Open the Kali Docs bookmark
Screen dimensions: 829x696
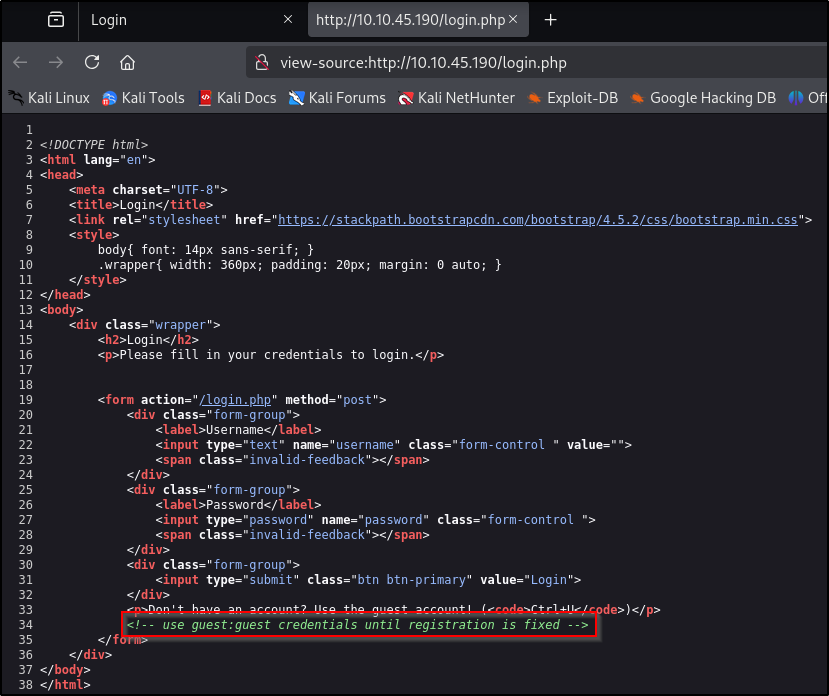click(x=237, y=97)
